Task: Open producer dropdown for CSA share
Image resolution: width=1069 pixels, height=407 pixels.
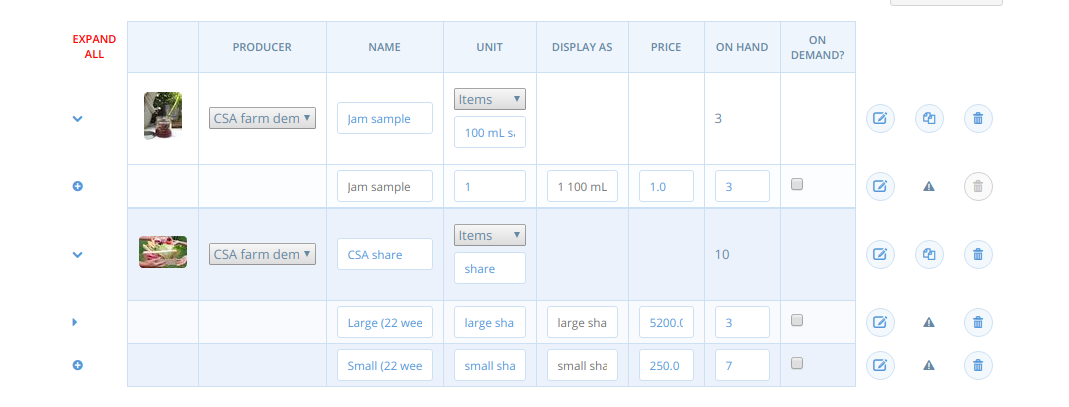Action: coord(262,254)
